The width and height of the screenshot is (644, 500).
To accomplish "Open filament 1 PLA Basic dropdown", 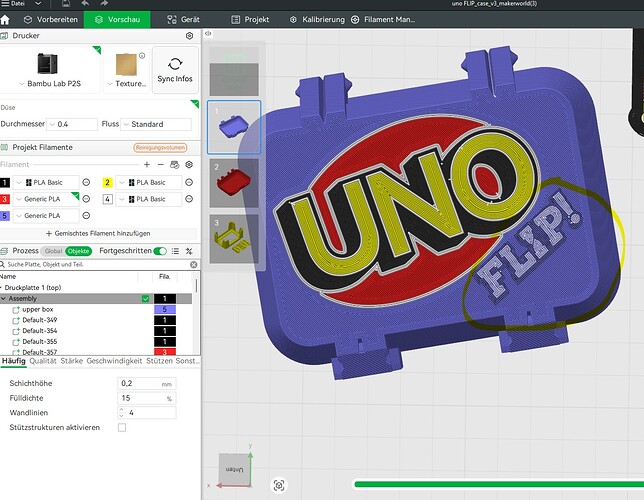I will pyautogui.click(x=46, y=182).
